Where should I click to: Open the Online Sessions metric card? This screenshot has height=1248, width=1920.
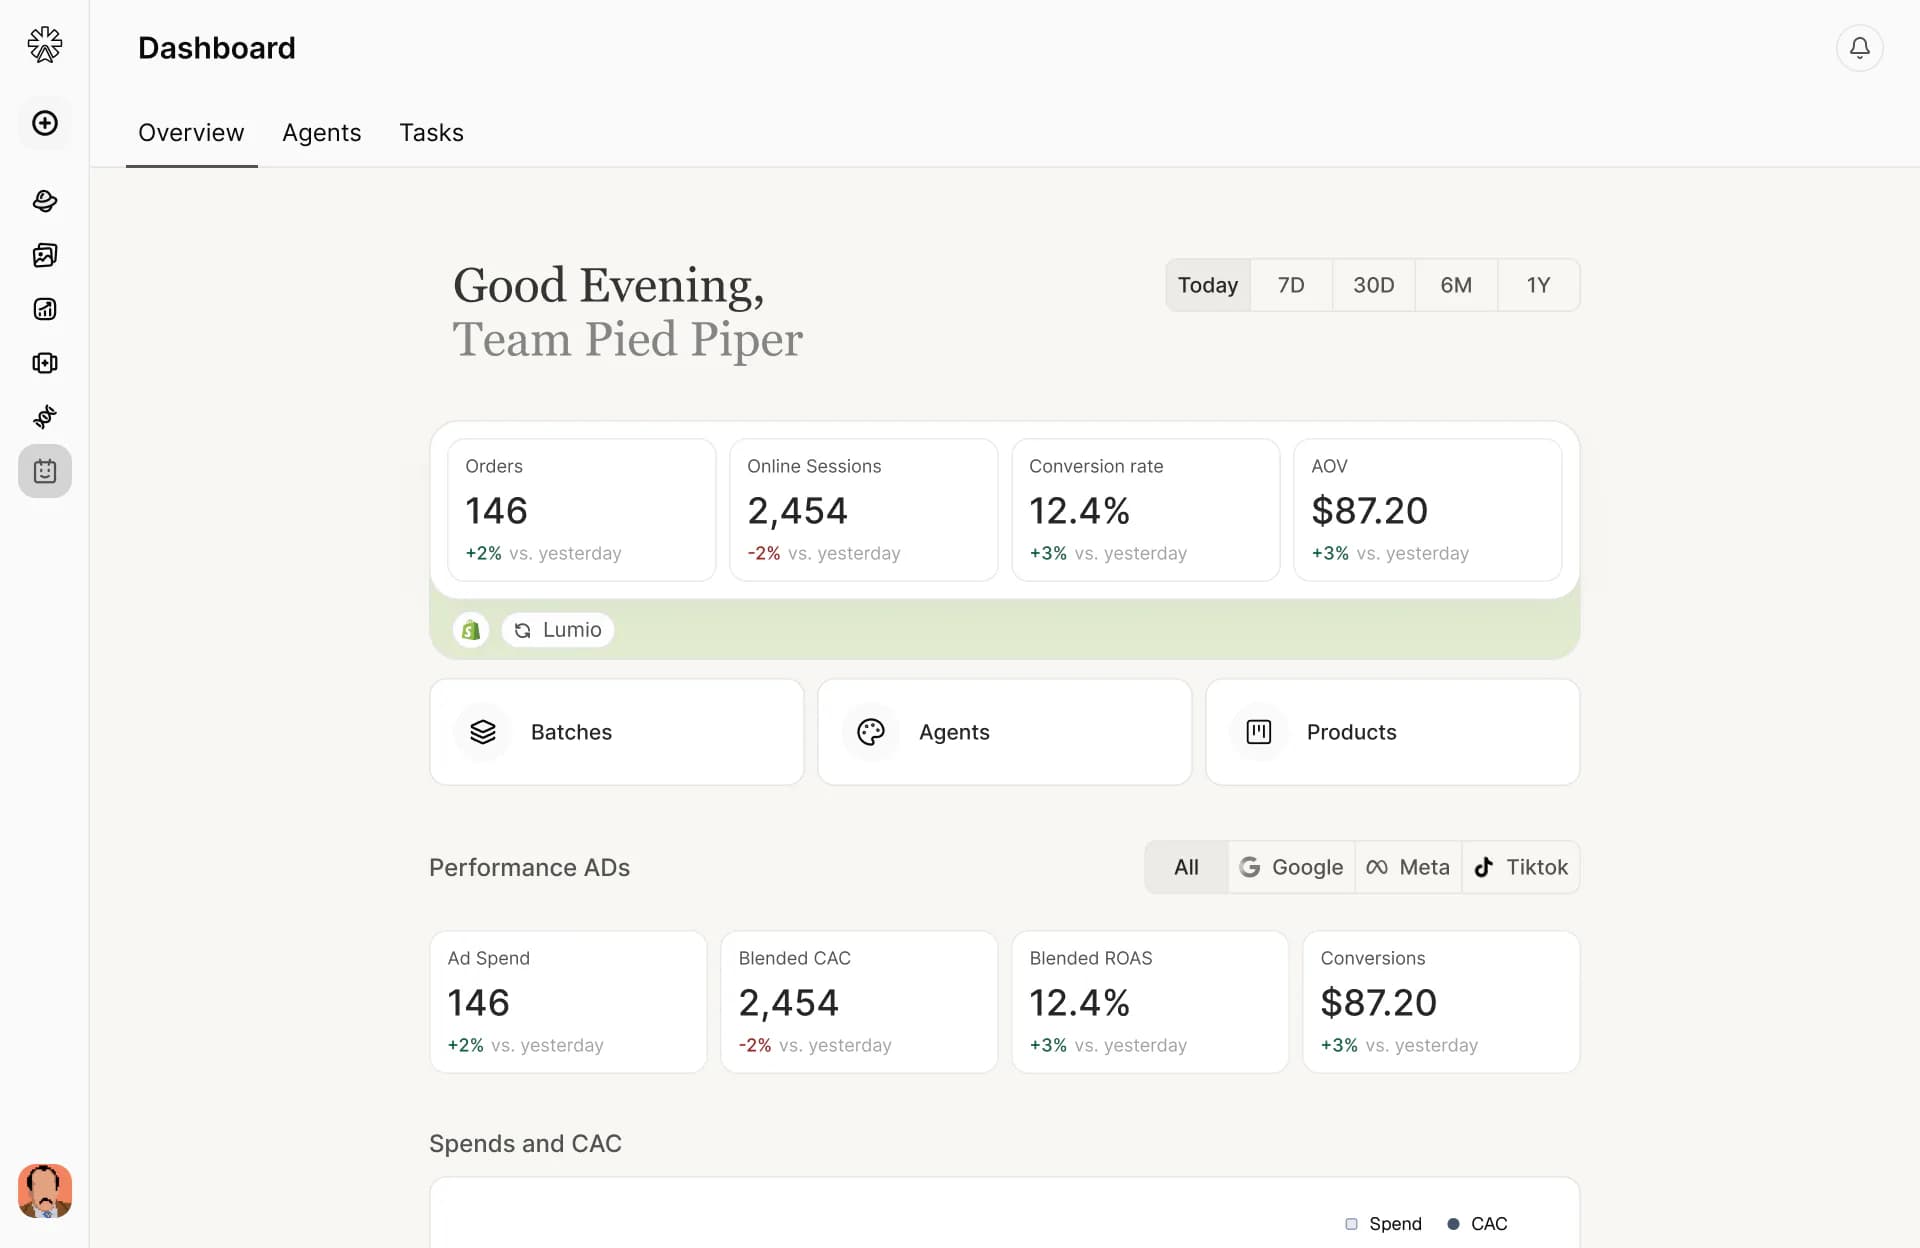tap(864, 510)
